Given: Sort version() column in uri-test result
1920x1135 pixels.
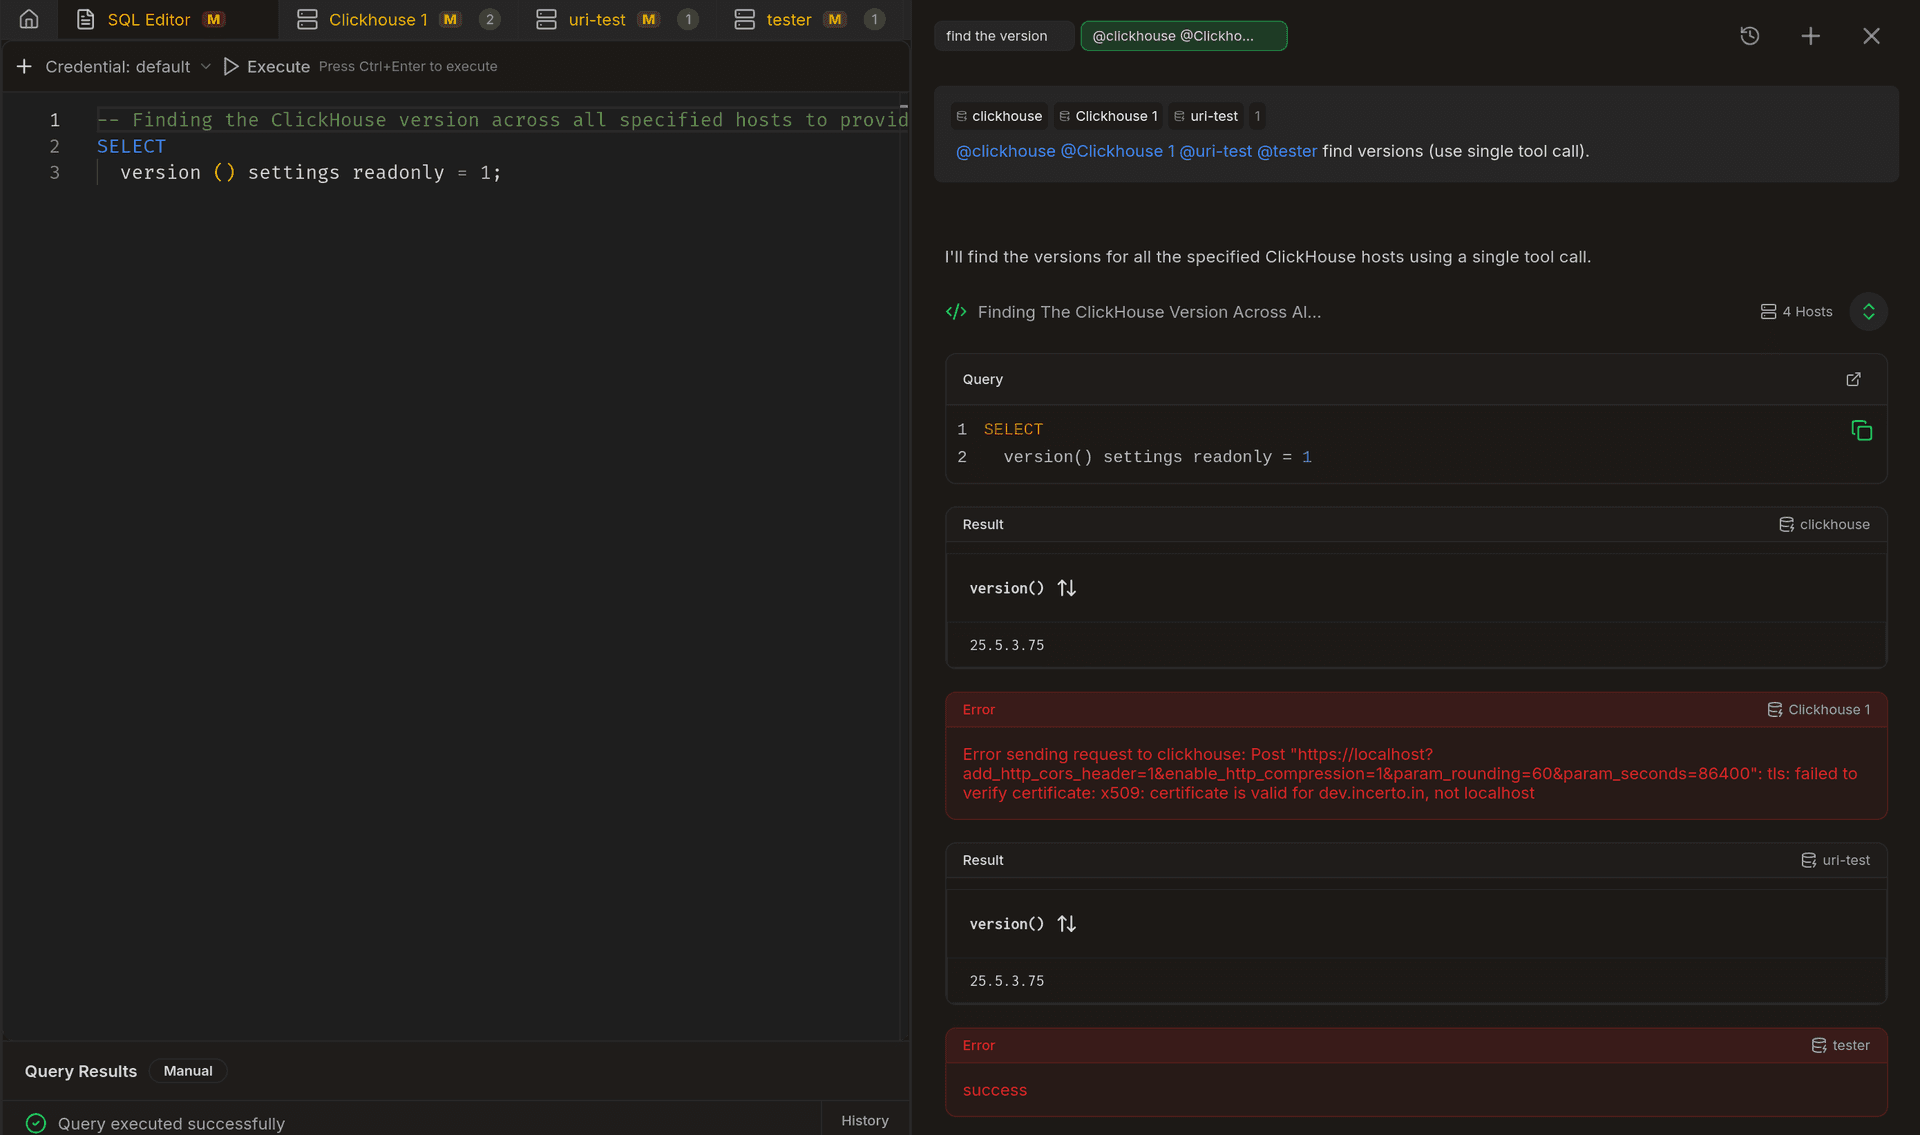Looking at the screenshot, I should pos(1066,924).
